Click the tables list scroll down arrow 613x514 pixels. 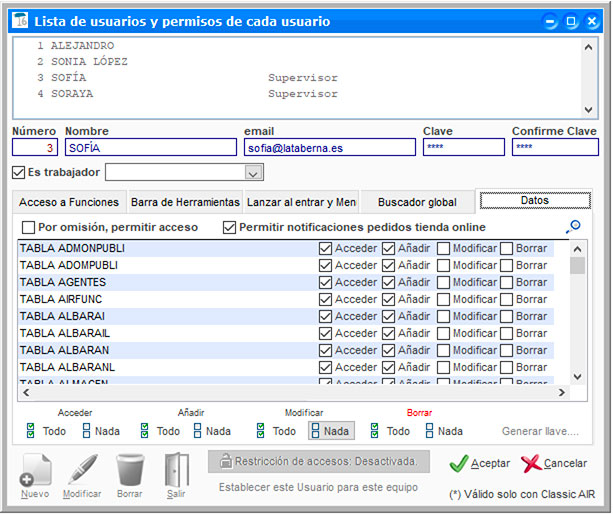577,376
